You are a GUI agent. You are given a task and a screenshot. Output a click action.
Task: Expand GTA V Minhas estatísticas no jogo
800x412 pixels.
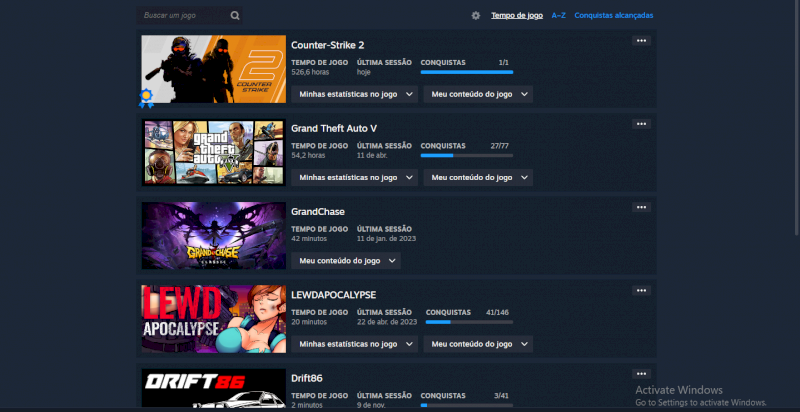(x=355, y=177)
